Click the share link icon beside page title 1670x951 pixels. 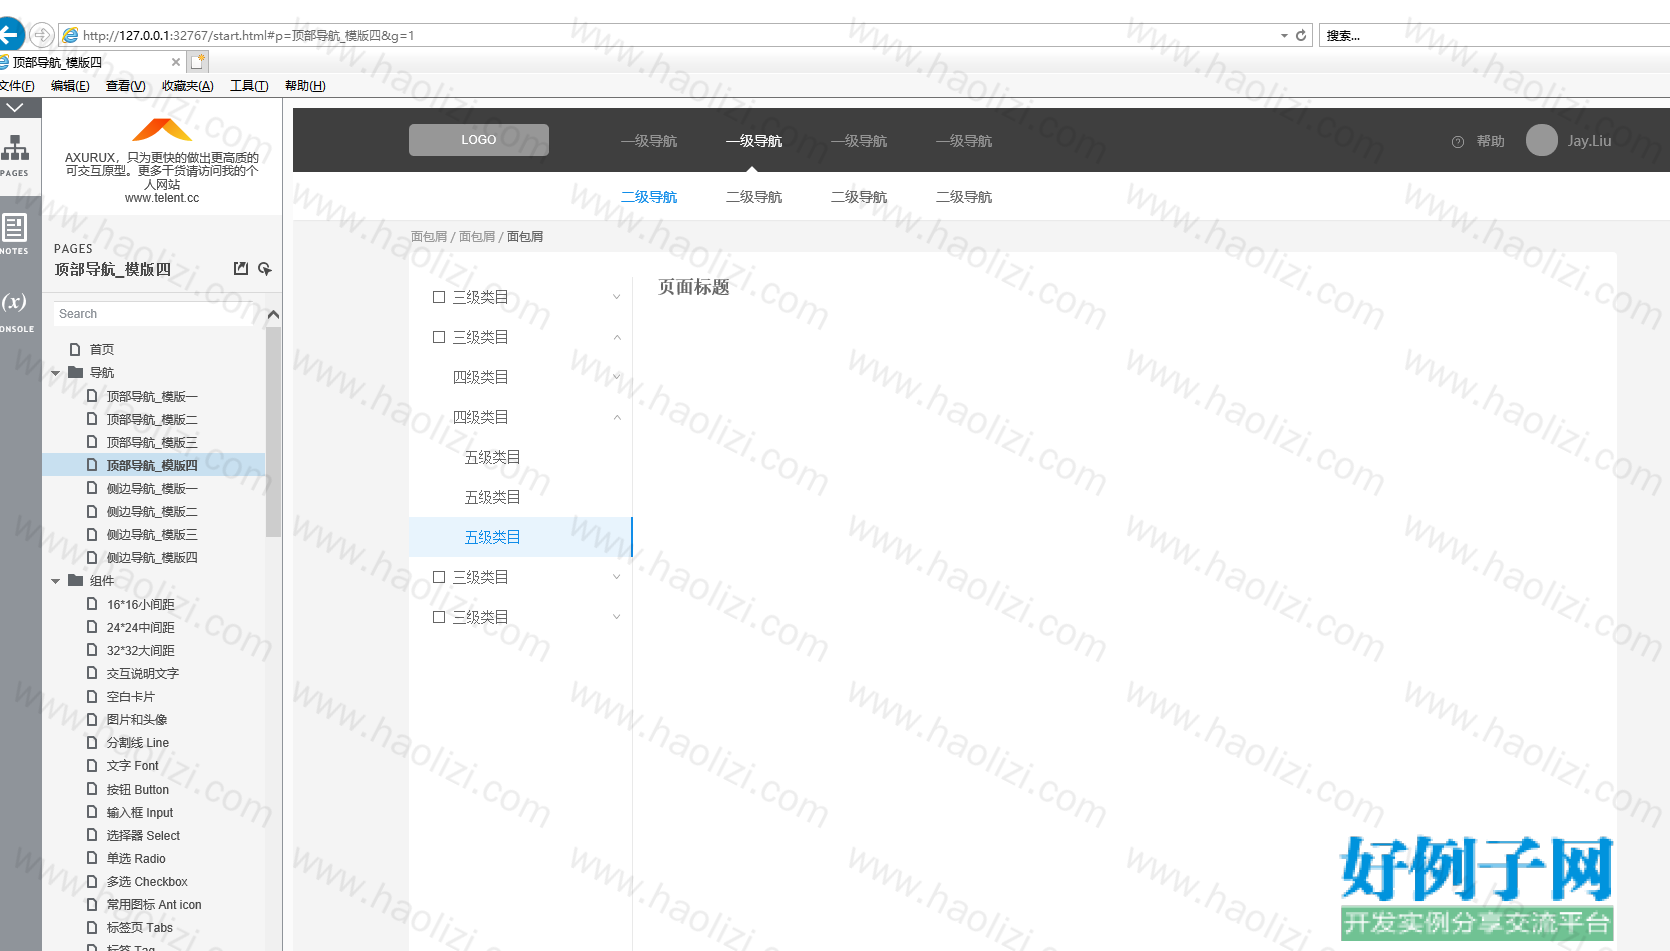coord(265,269)
